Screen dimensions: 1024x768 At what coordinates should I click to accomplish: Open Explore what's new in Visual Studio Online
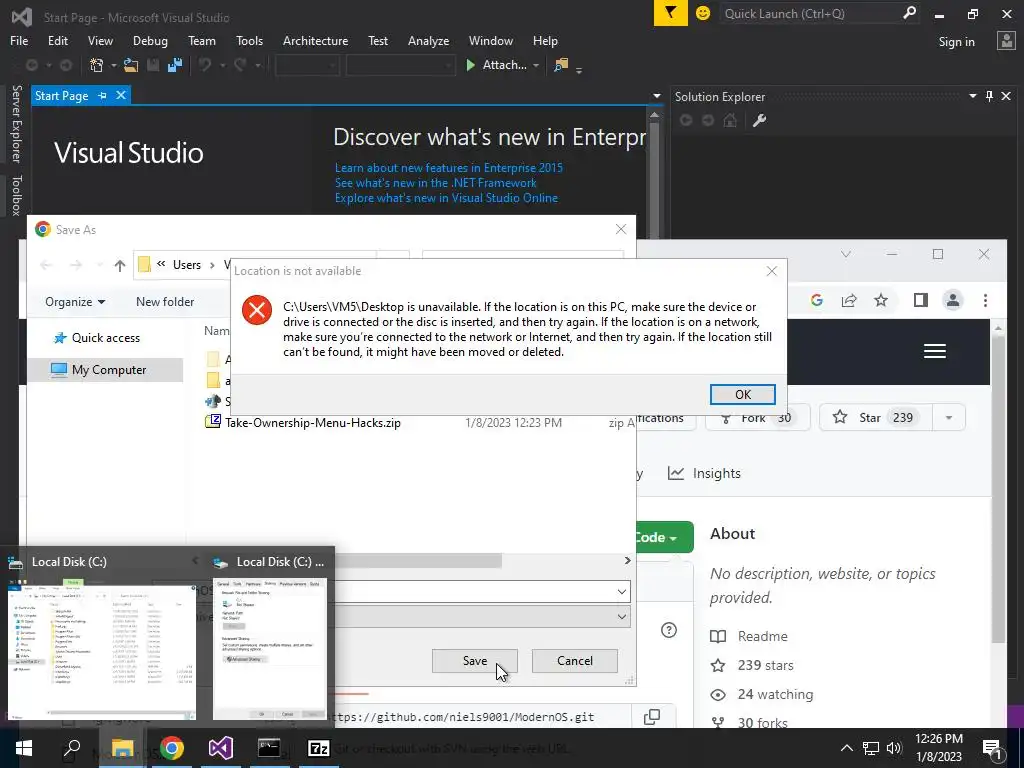tap(446, 198)
